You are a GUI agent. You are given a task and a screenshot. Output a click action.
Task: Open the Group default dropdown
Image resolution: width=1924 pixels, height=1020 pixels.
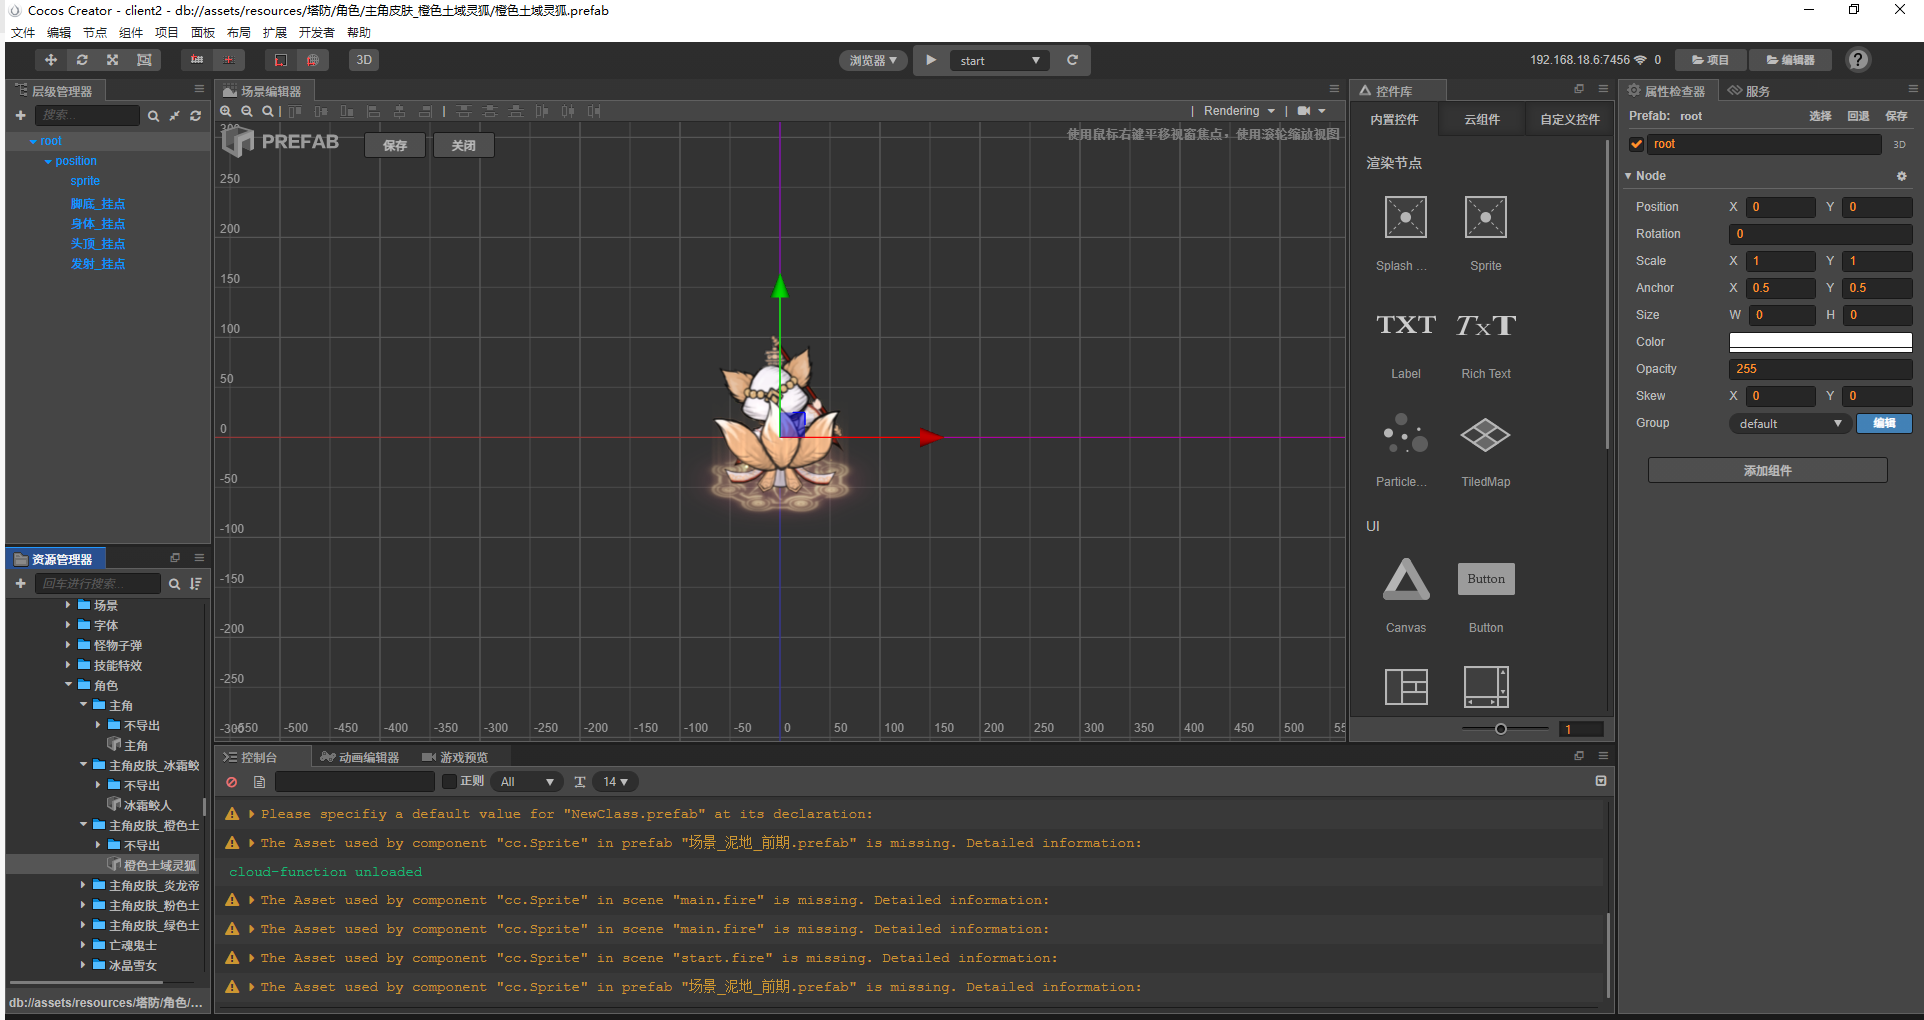point(1789,424)
